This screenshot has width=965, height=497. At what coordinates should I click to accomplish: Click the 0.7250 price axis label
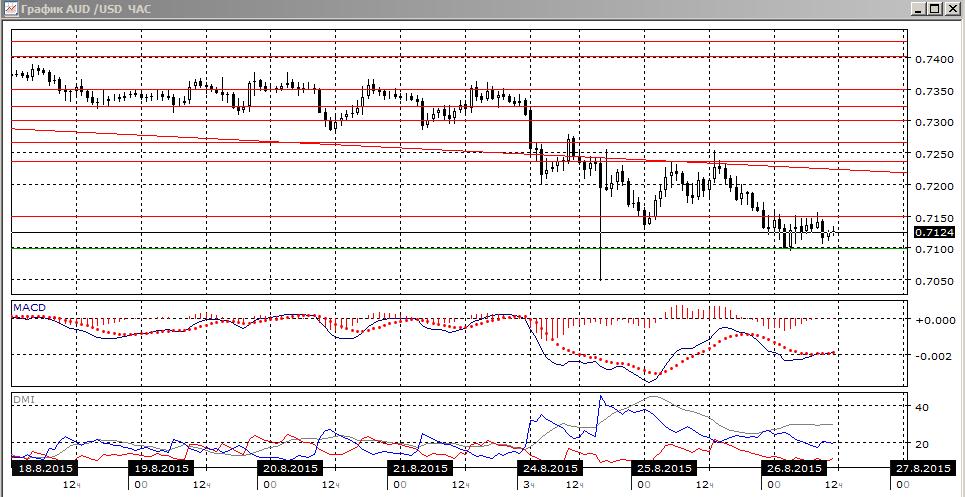tap(934, 154)
